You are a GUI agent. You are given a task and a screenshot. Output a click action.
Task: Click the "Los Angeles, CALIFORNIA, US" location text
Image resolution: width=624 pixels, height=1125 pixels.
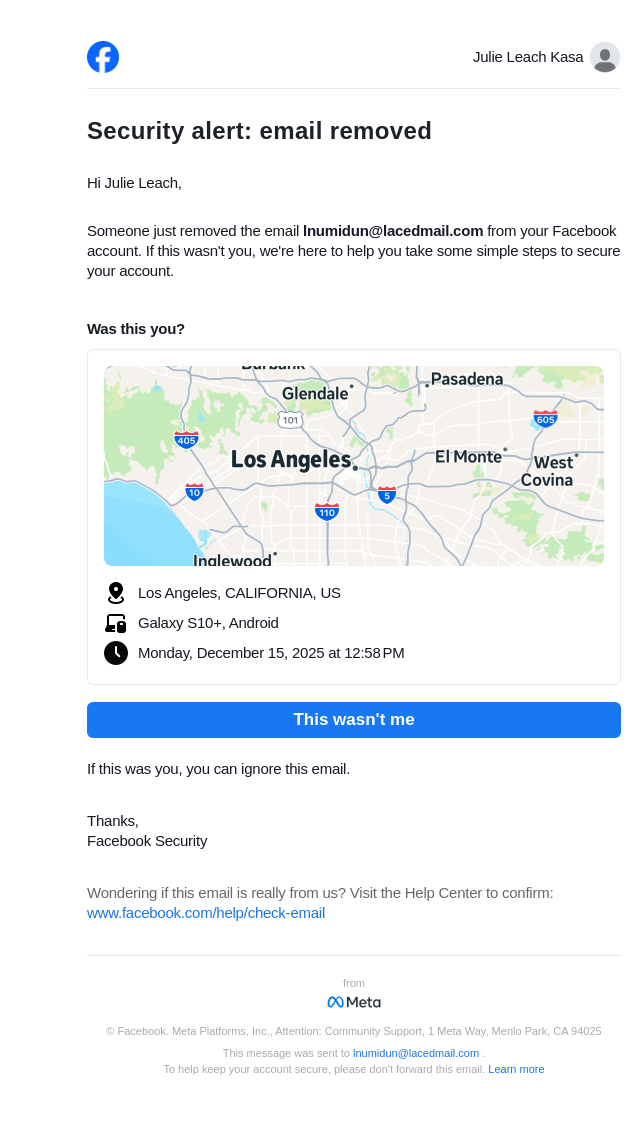[239, 593]
